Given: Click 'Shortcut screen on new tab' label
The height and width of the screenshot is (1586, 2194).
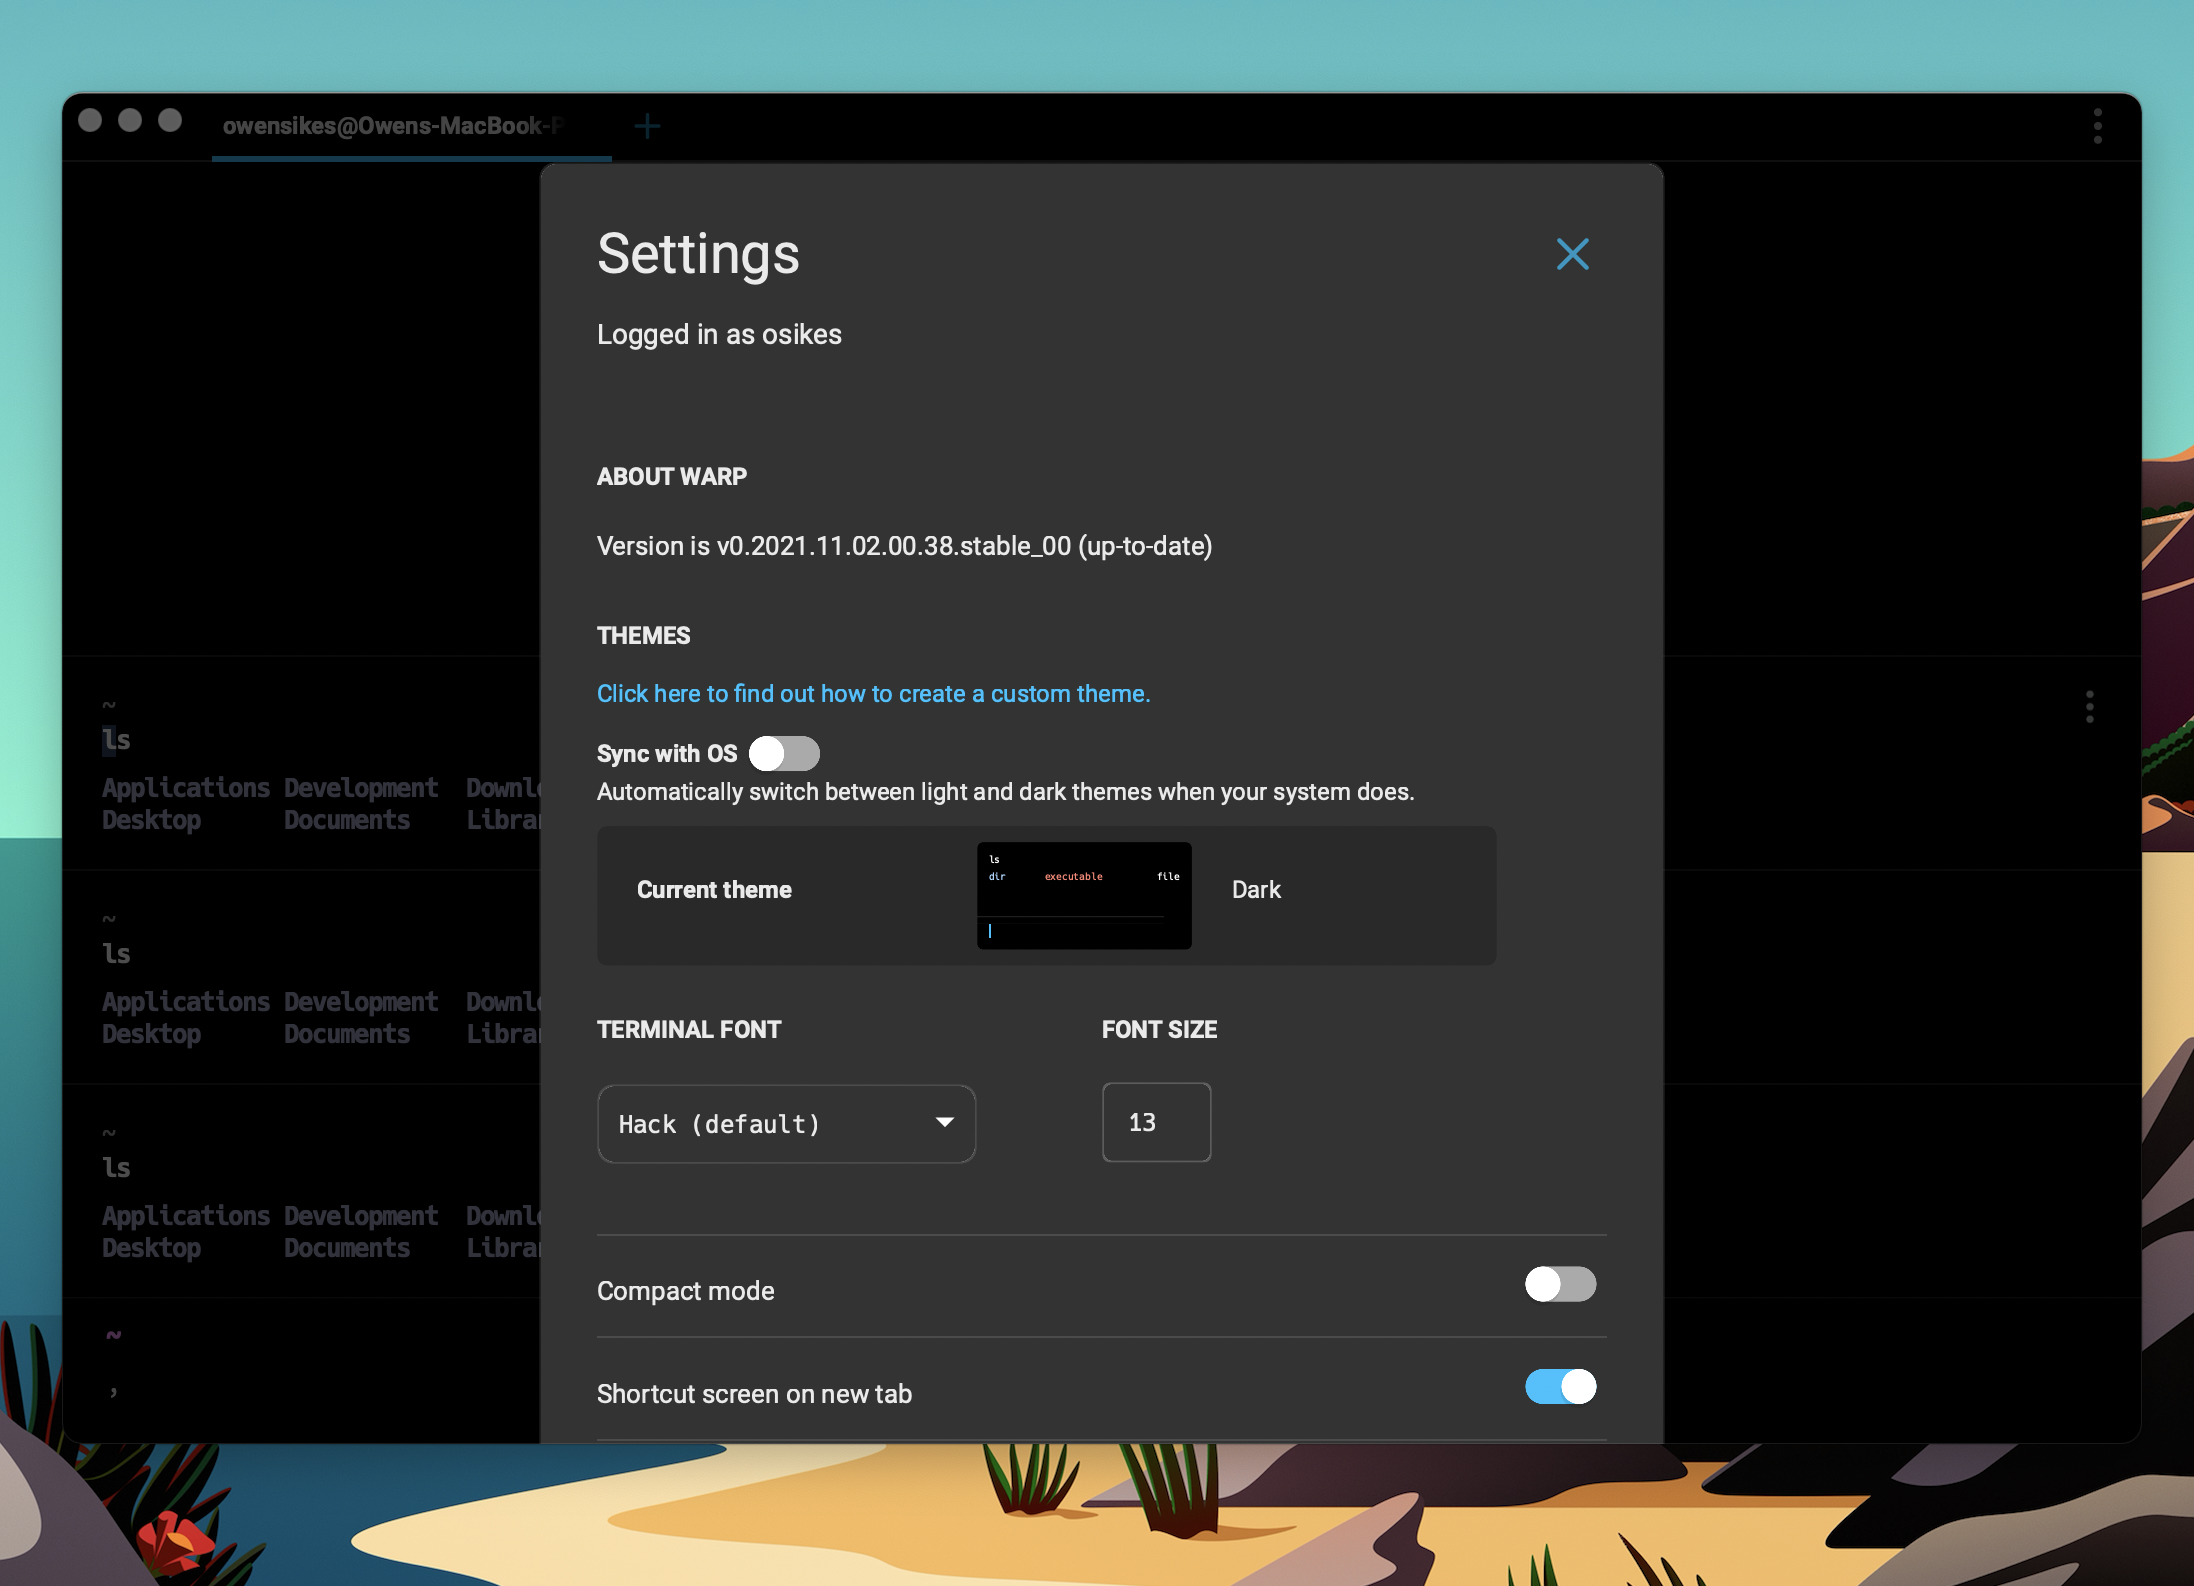Looking at the screenshot, I should pos(754,1394).
